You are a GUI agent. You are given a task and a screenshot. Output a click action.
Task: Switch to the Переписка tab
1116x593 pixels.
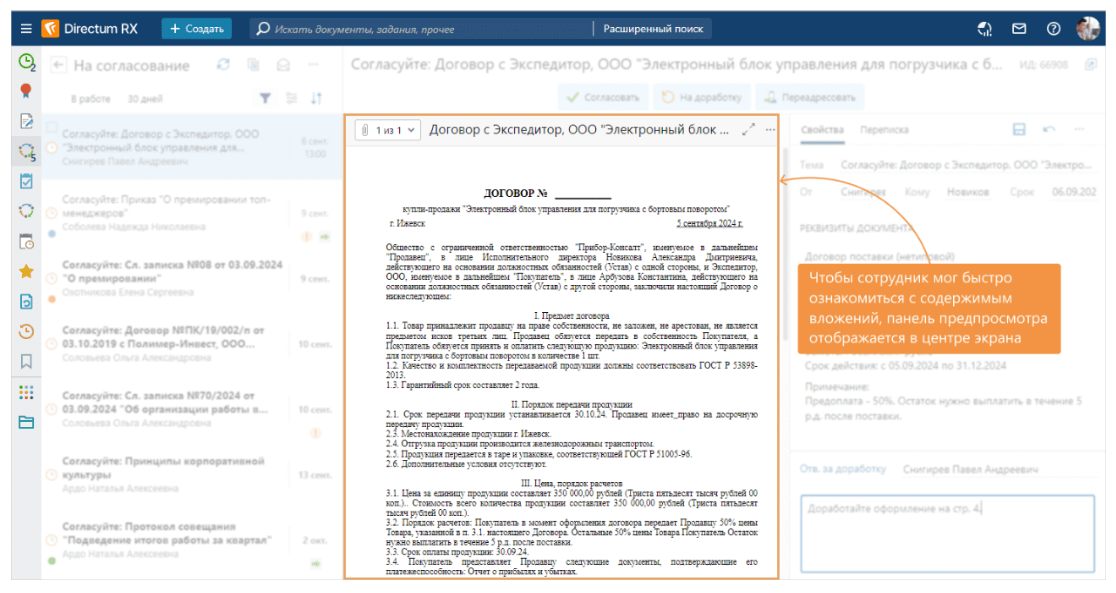pyautogui.click(x=884, y=130)
